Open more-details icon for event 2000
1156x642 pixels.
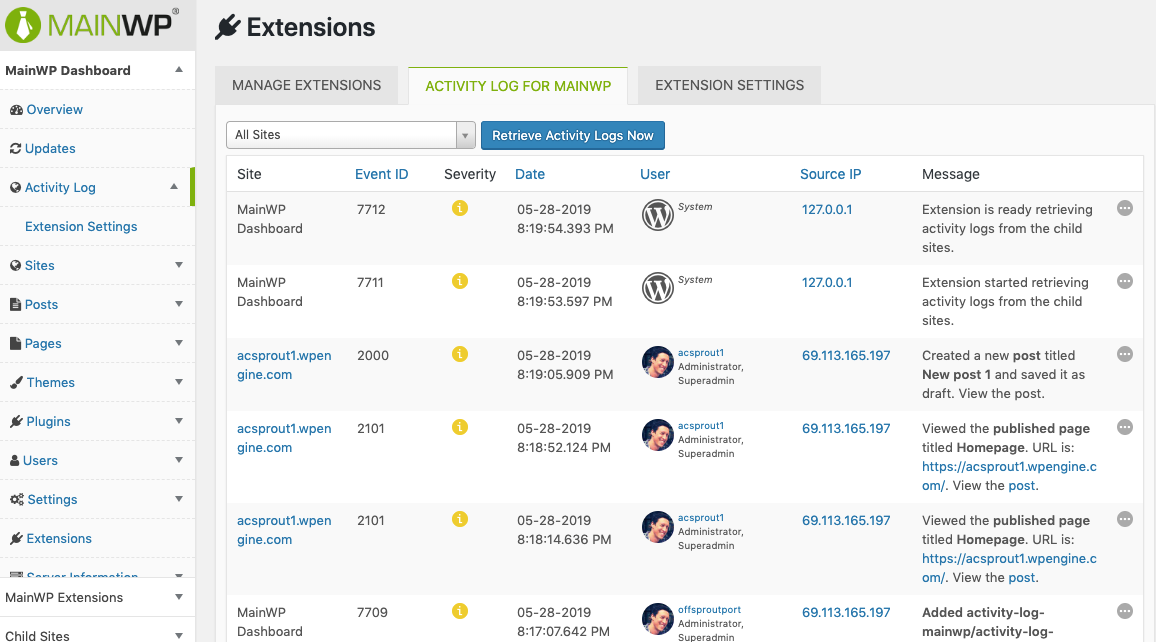coord(1124,355)
